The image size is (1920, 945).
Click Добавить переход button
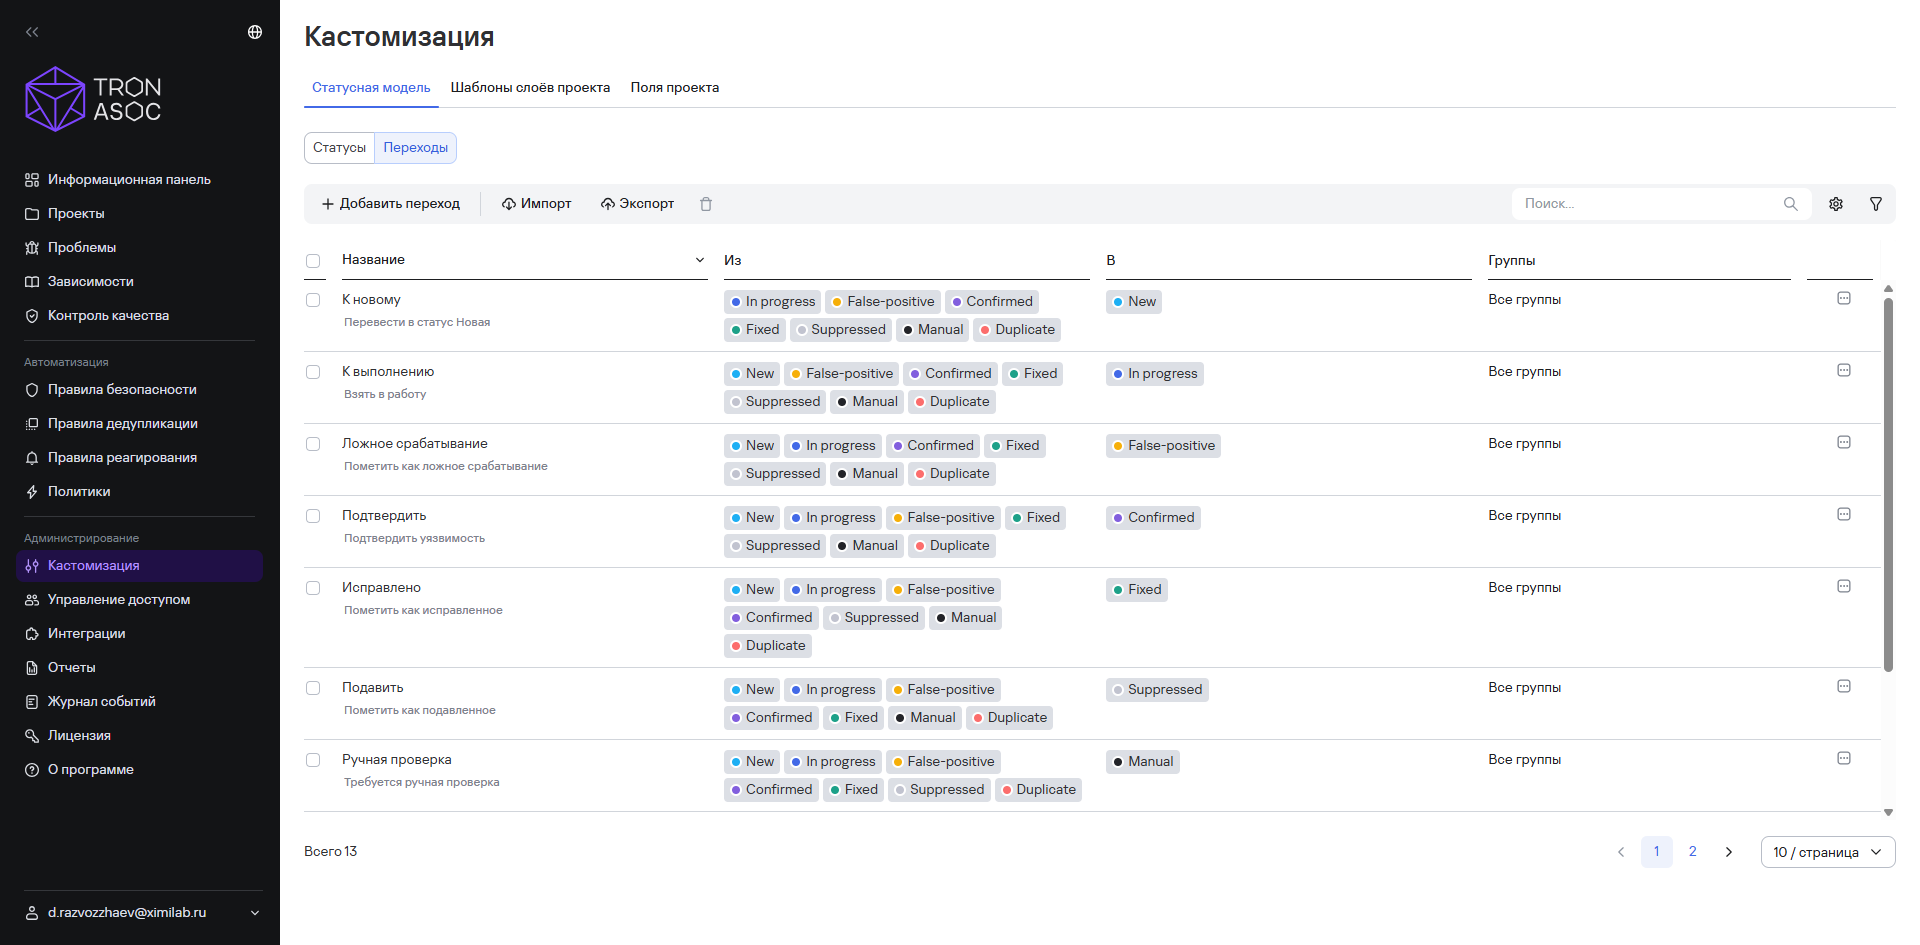point(390,204)
